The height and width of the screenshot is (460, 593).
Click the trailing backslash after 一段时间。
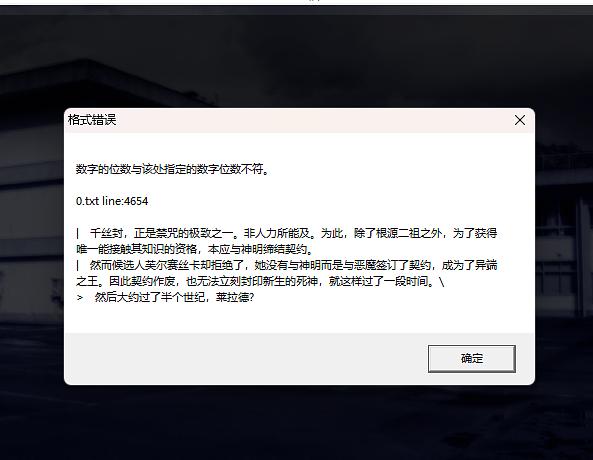(x=442, y=281)
